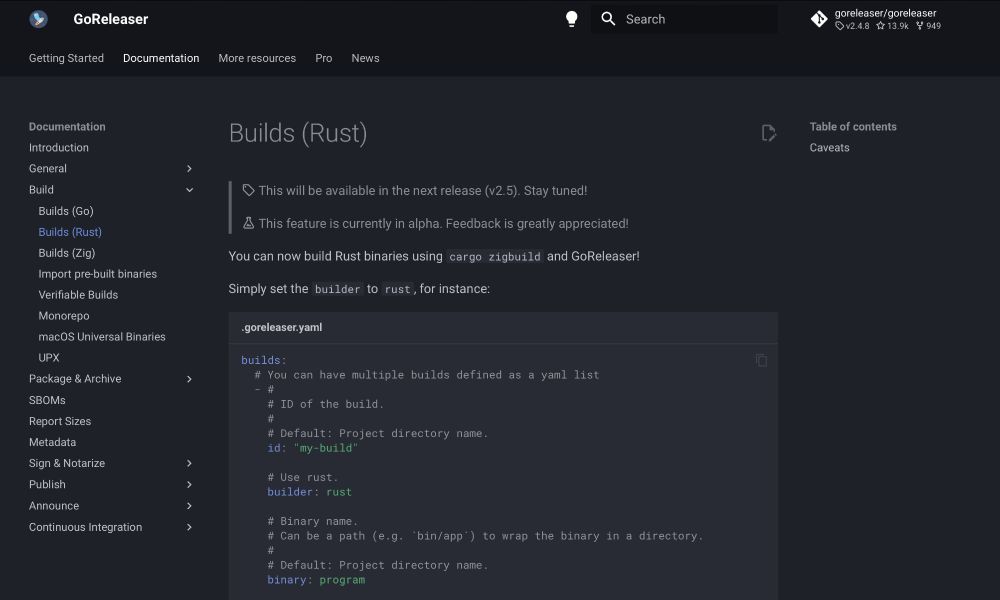Open Builds (Go) page
The width and height of the screenshot is (1000, 600).
[x=66, y=211]
